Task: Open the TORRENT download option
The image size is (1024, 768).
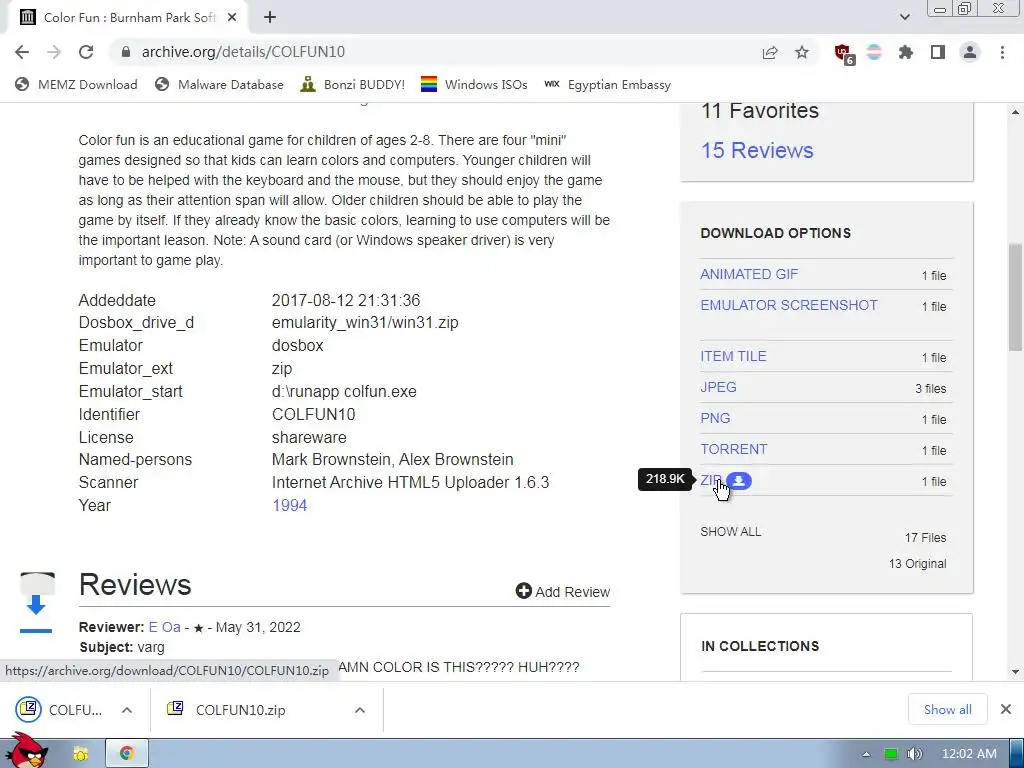Action: tap(733, 449)
